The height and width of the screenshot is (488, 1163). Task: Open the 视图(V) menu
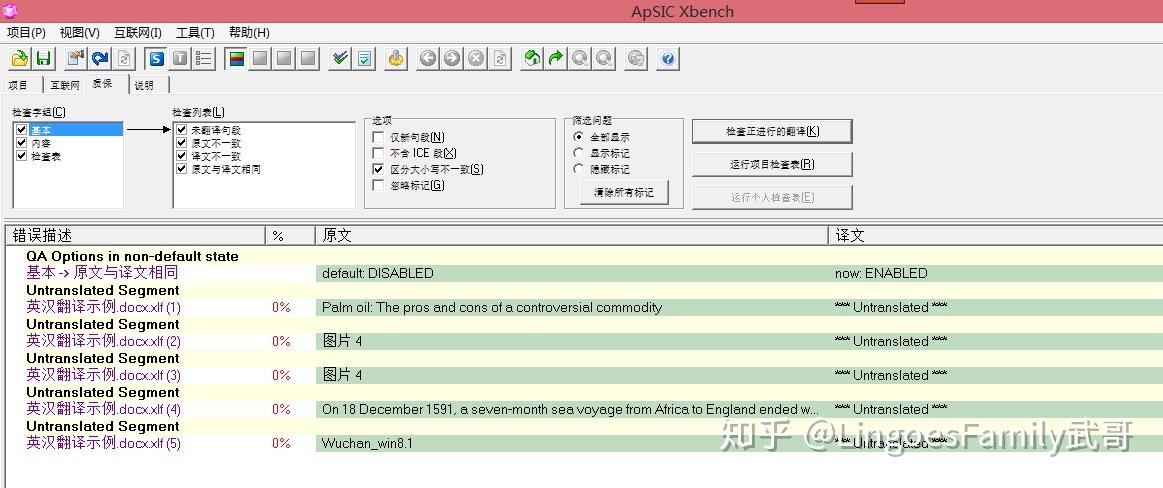pyautogui.click(x=79, y=33)
